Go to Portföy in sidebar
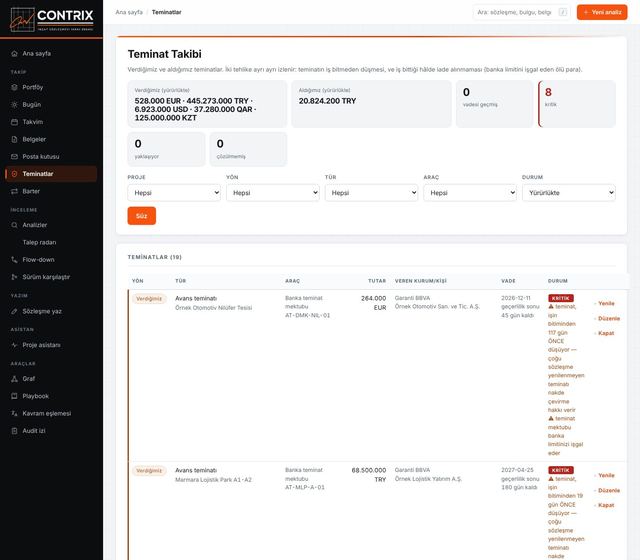640x560 pixels. pos(51,87)
